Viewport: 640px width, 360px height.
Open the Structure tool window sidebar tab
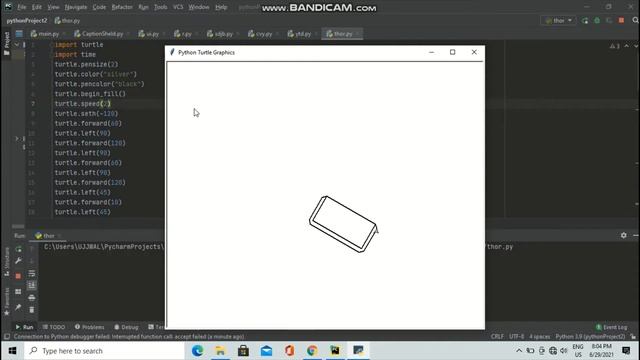pyautogui.click(x=7, y=262)
